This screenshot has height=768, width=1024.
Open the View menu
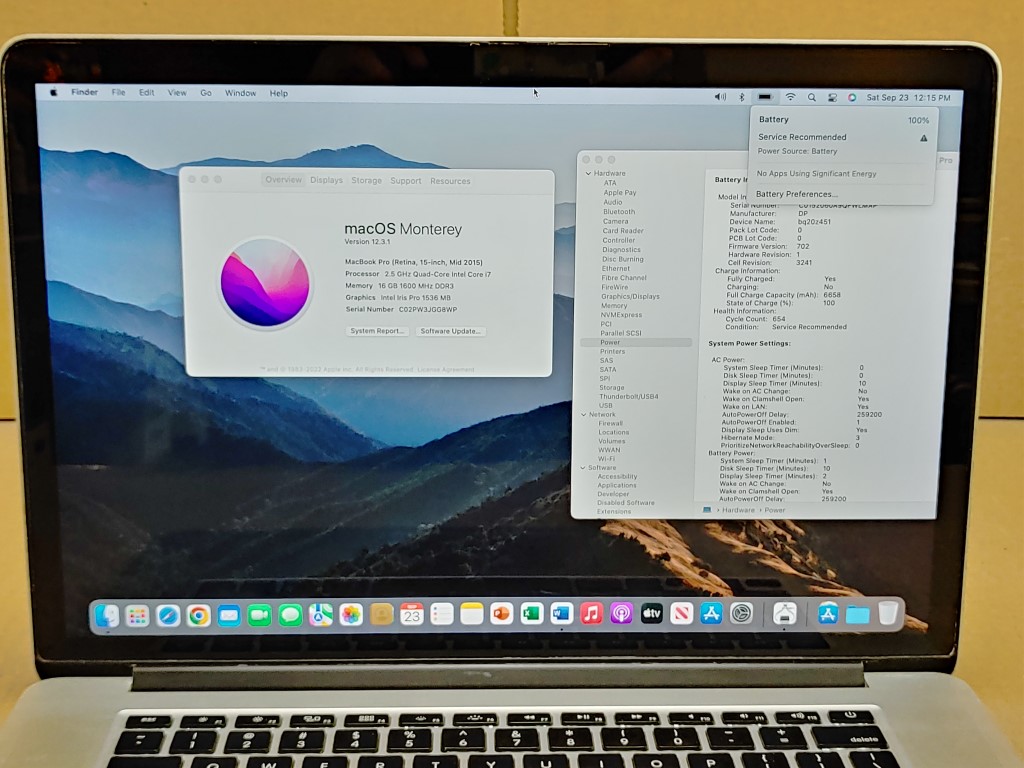click(177, 93)
